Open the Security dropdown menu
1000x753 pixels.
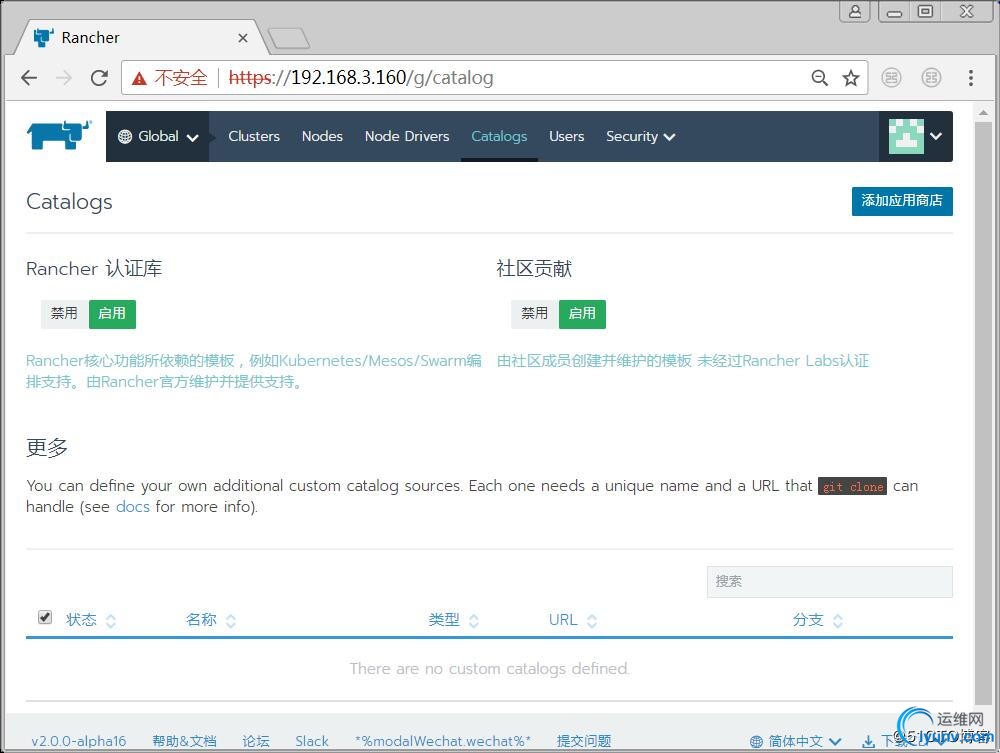tap(640, 136)
